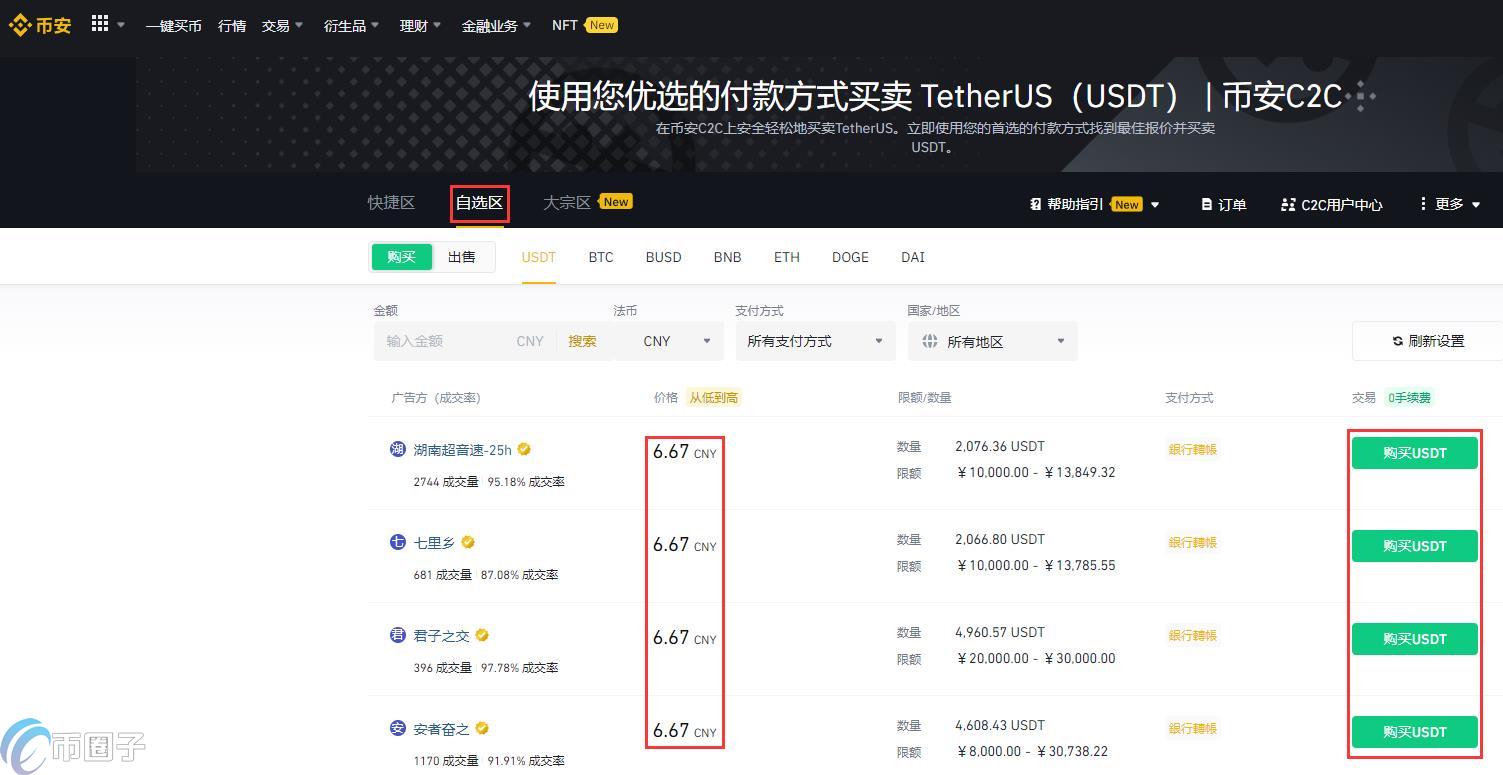Click 湖南超音速-25h avatar icon
The height and width of the screenshot is (775, 1503).
pyautogui.click(x=397, y=449)
